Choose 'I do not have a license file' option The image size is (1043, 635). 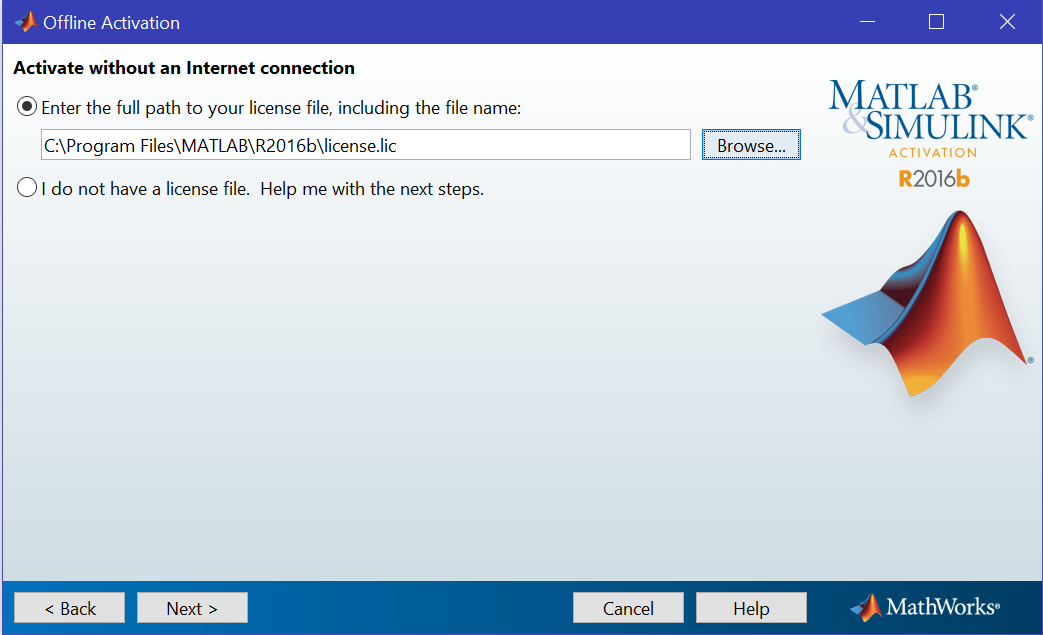[27, 188]
